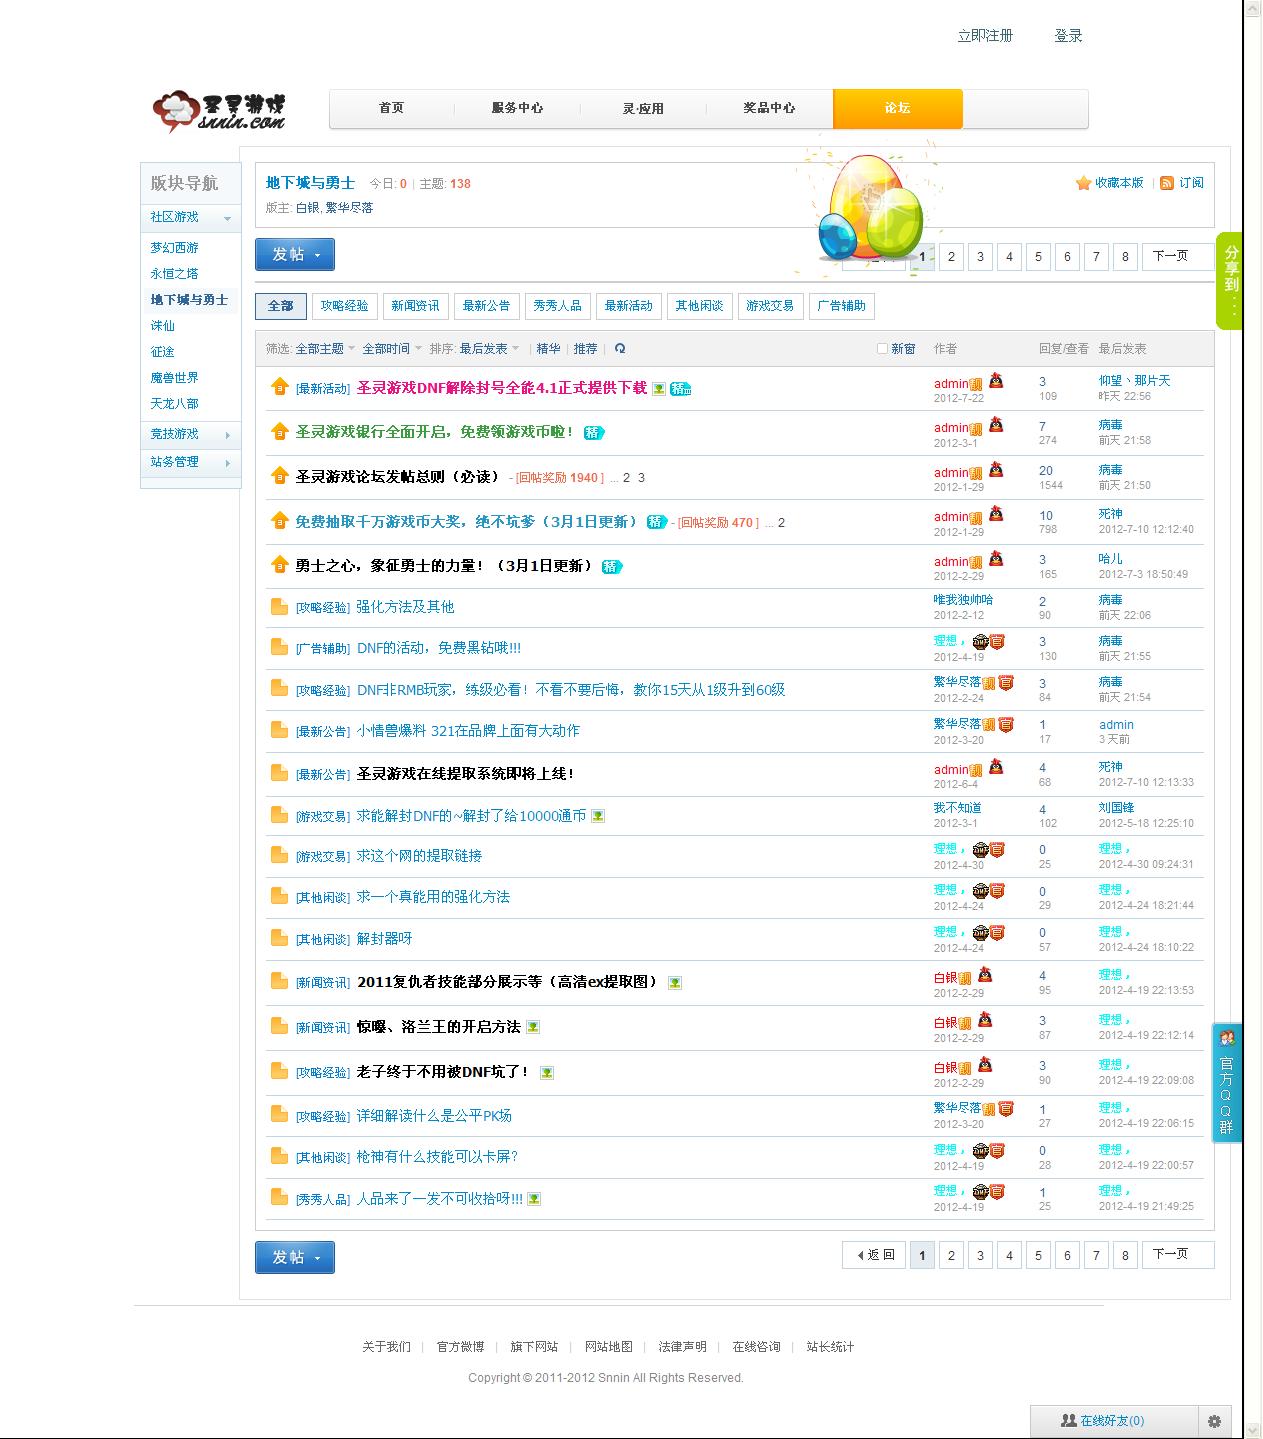This screenshot has height=1439, width=1263.
Task: Click moderator name 繁华尽落 in header
Action: pos(349,208)
